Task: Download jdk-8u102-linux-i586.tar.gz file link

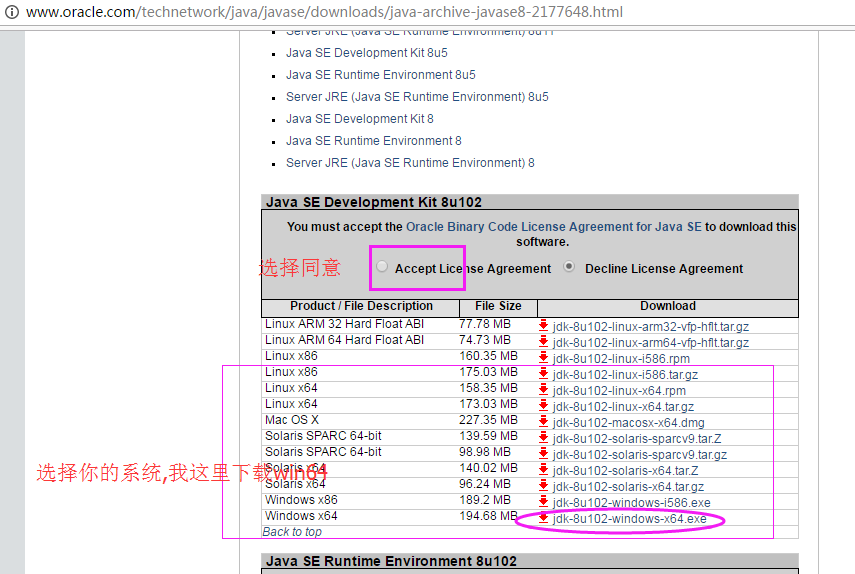Action: point(625,375)
